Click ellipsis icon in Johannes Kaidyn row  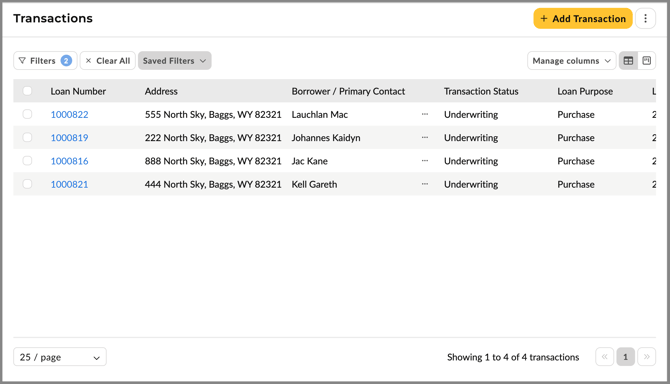click(x=425, y=138)
